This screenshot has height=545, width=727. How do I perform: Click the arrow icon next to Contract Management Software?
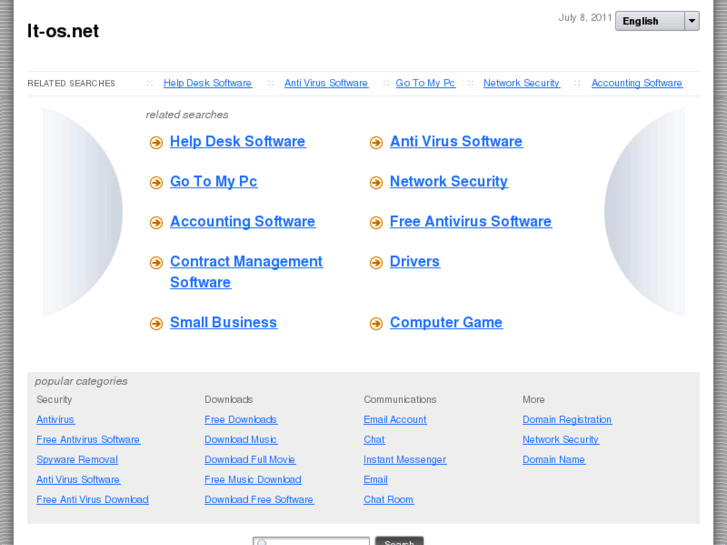(156, 263)
